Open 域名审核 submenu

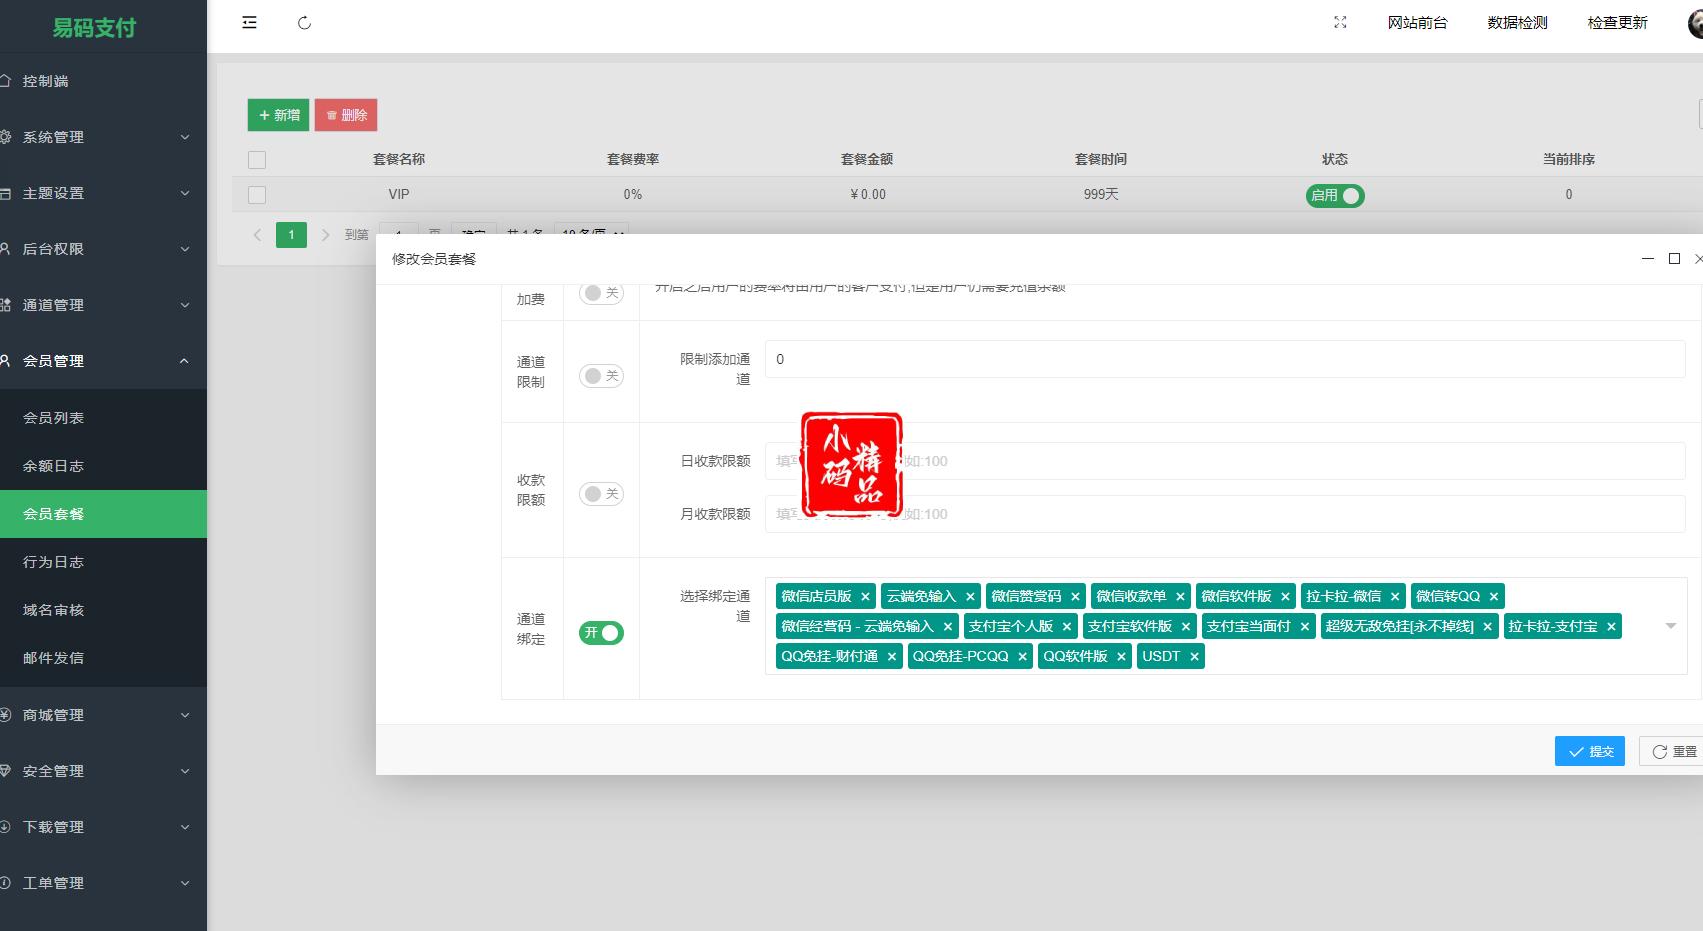point(103,610)
